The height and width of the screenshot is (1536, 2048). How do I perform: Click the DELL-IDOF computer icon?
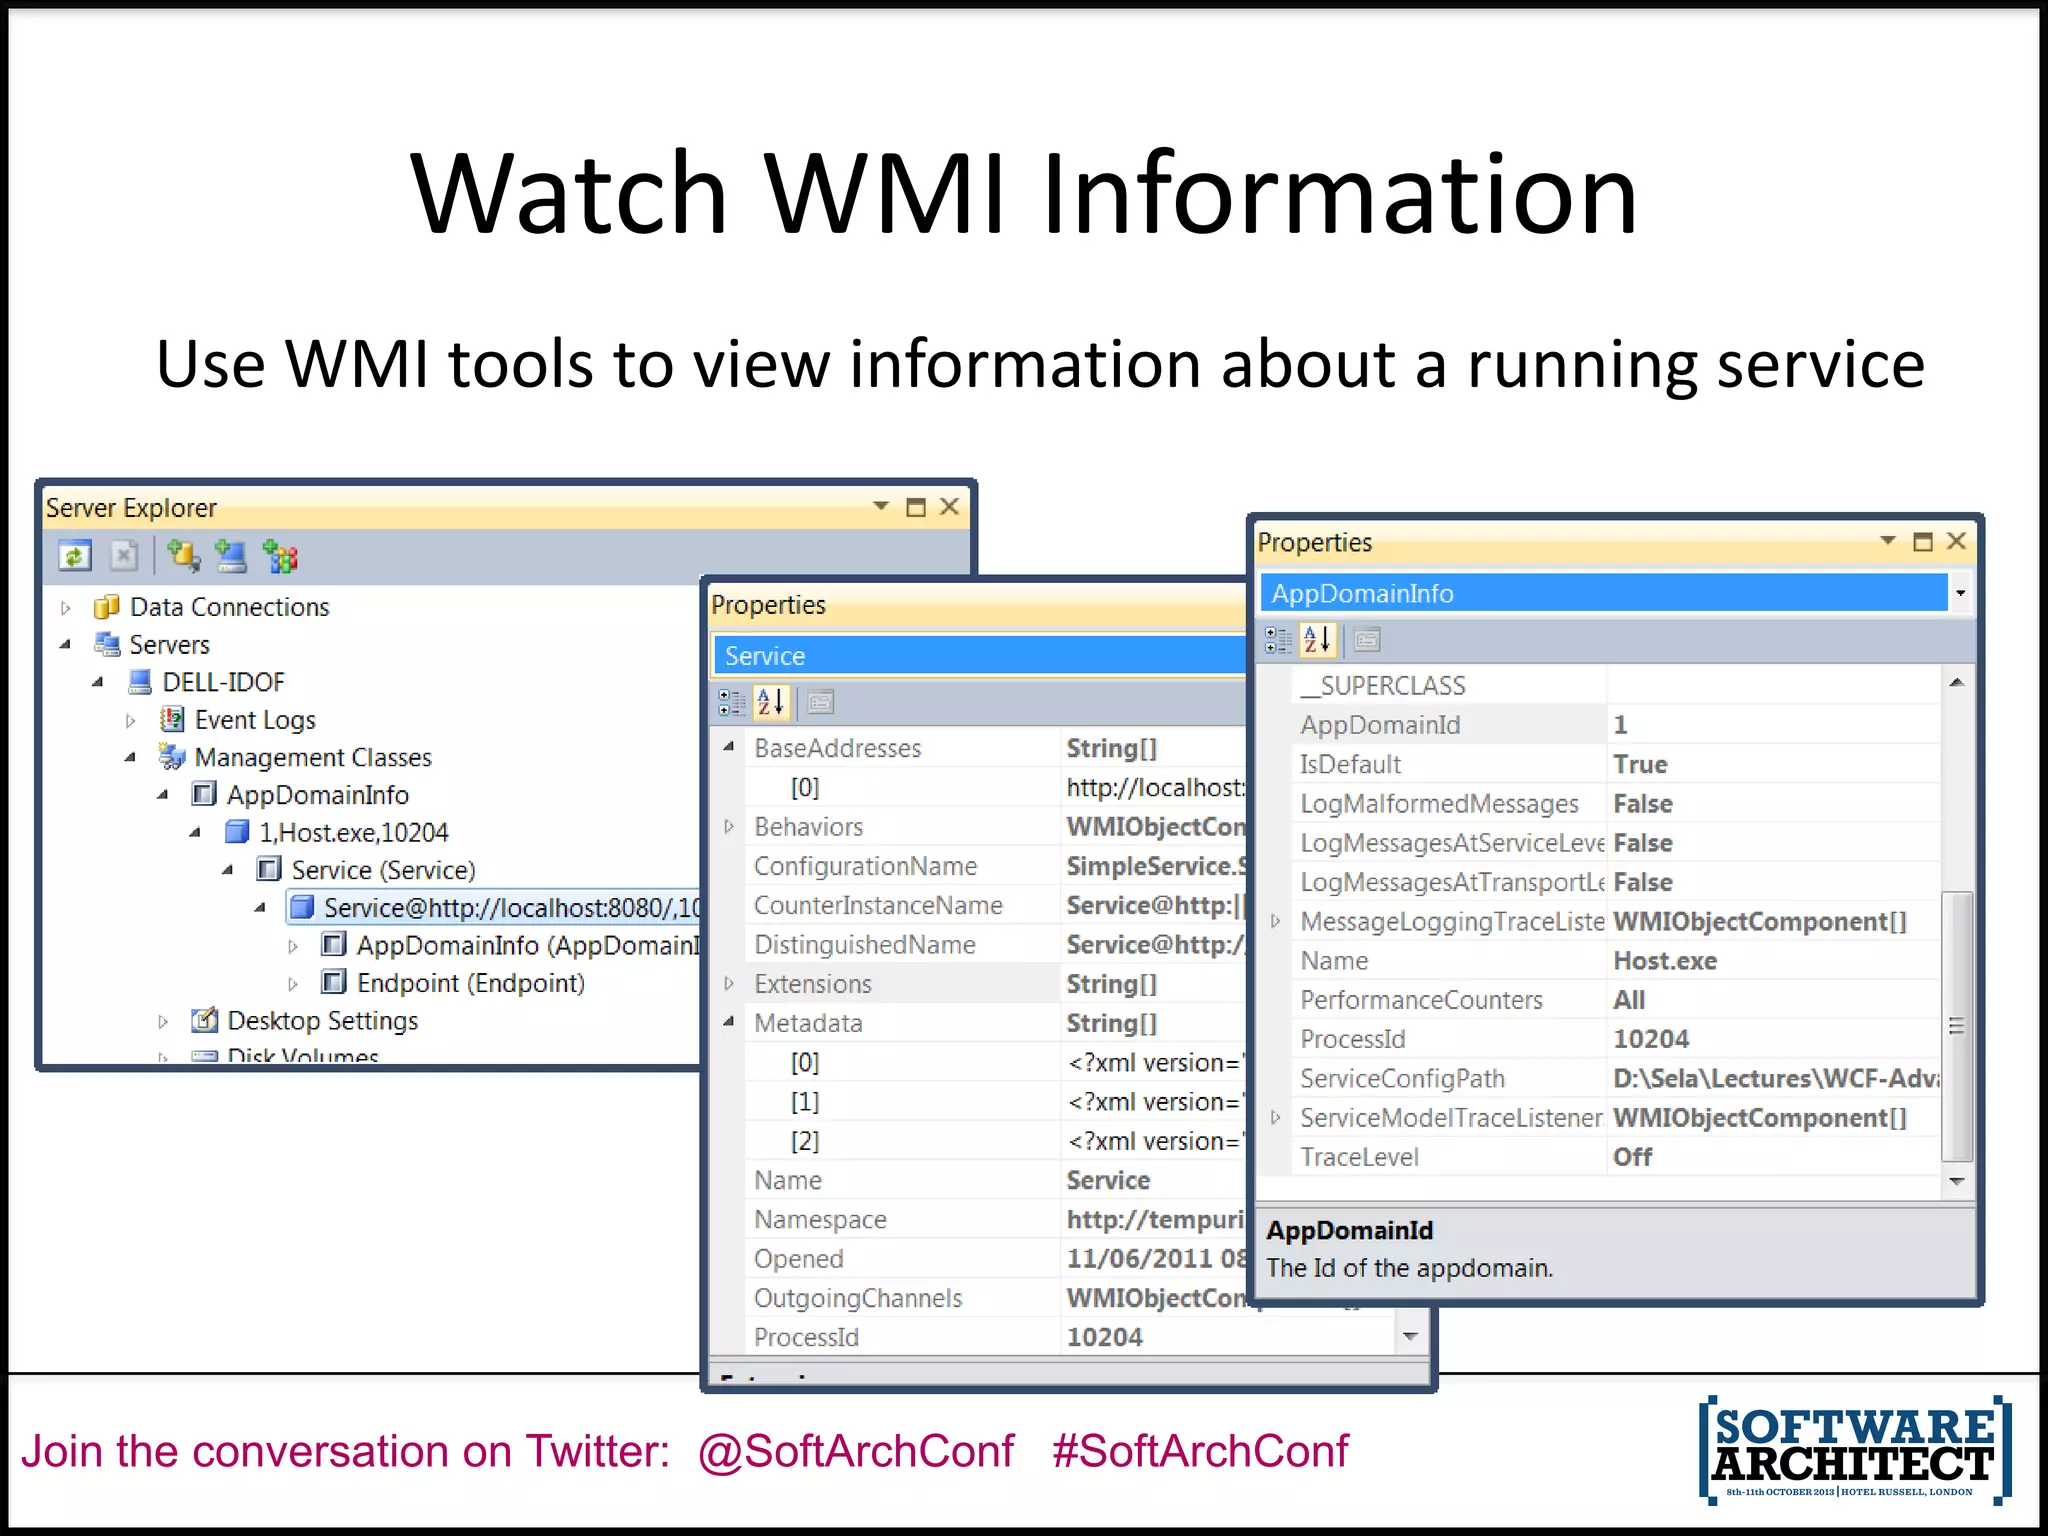[140, 682]
